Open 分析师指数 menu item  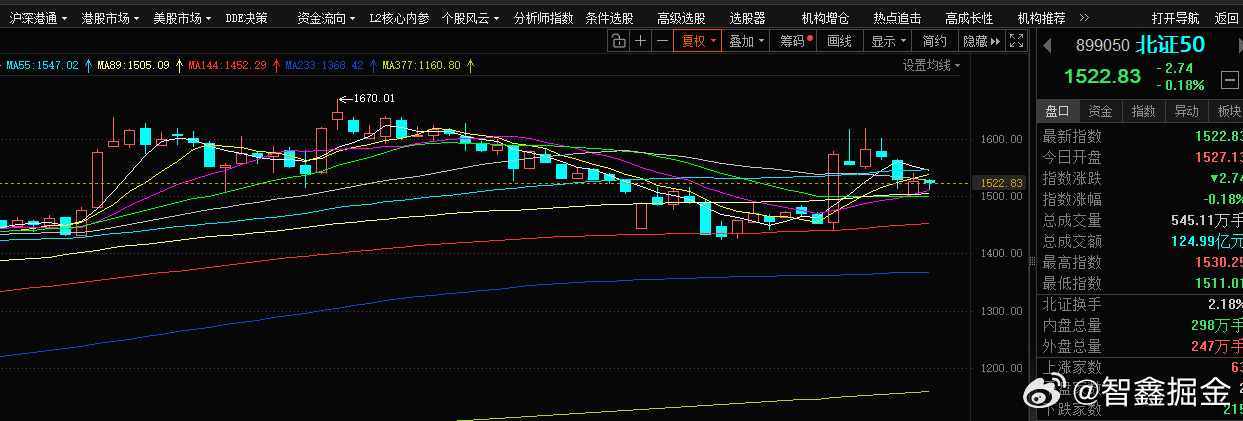click(543, 18)
